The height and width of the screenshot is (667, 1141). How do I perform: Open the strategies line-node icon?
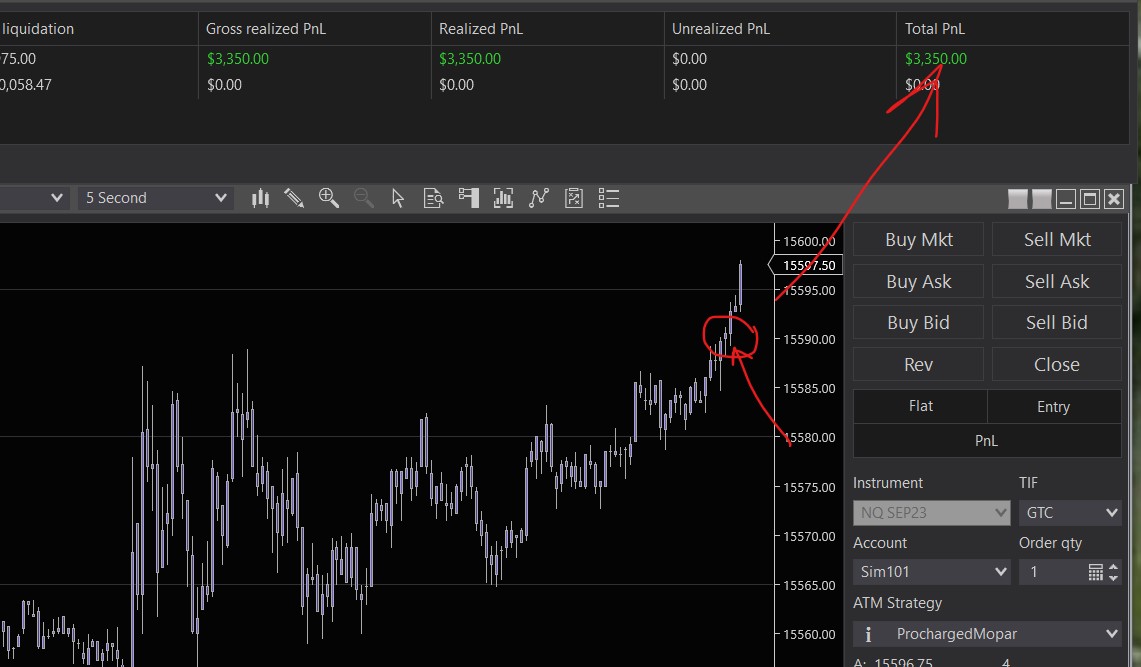[x=538, y=198]
